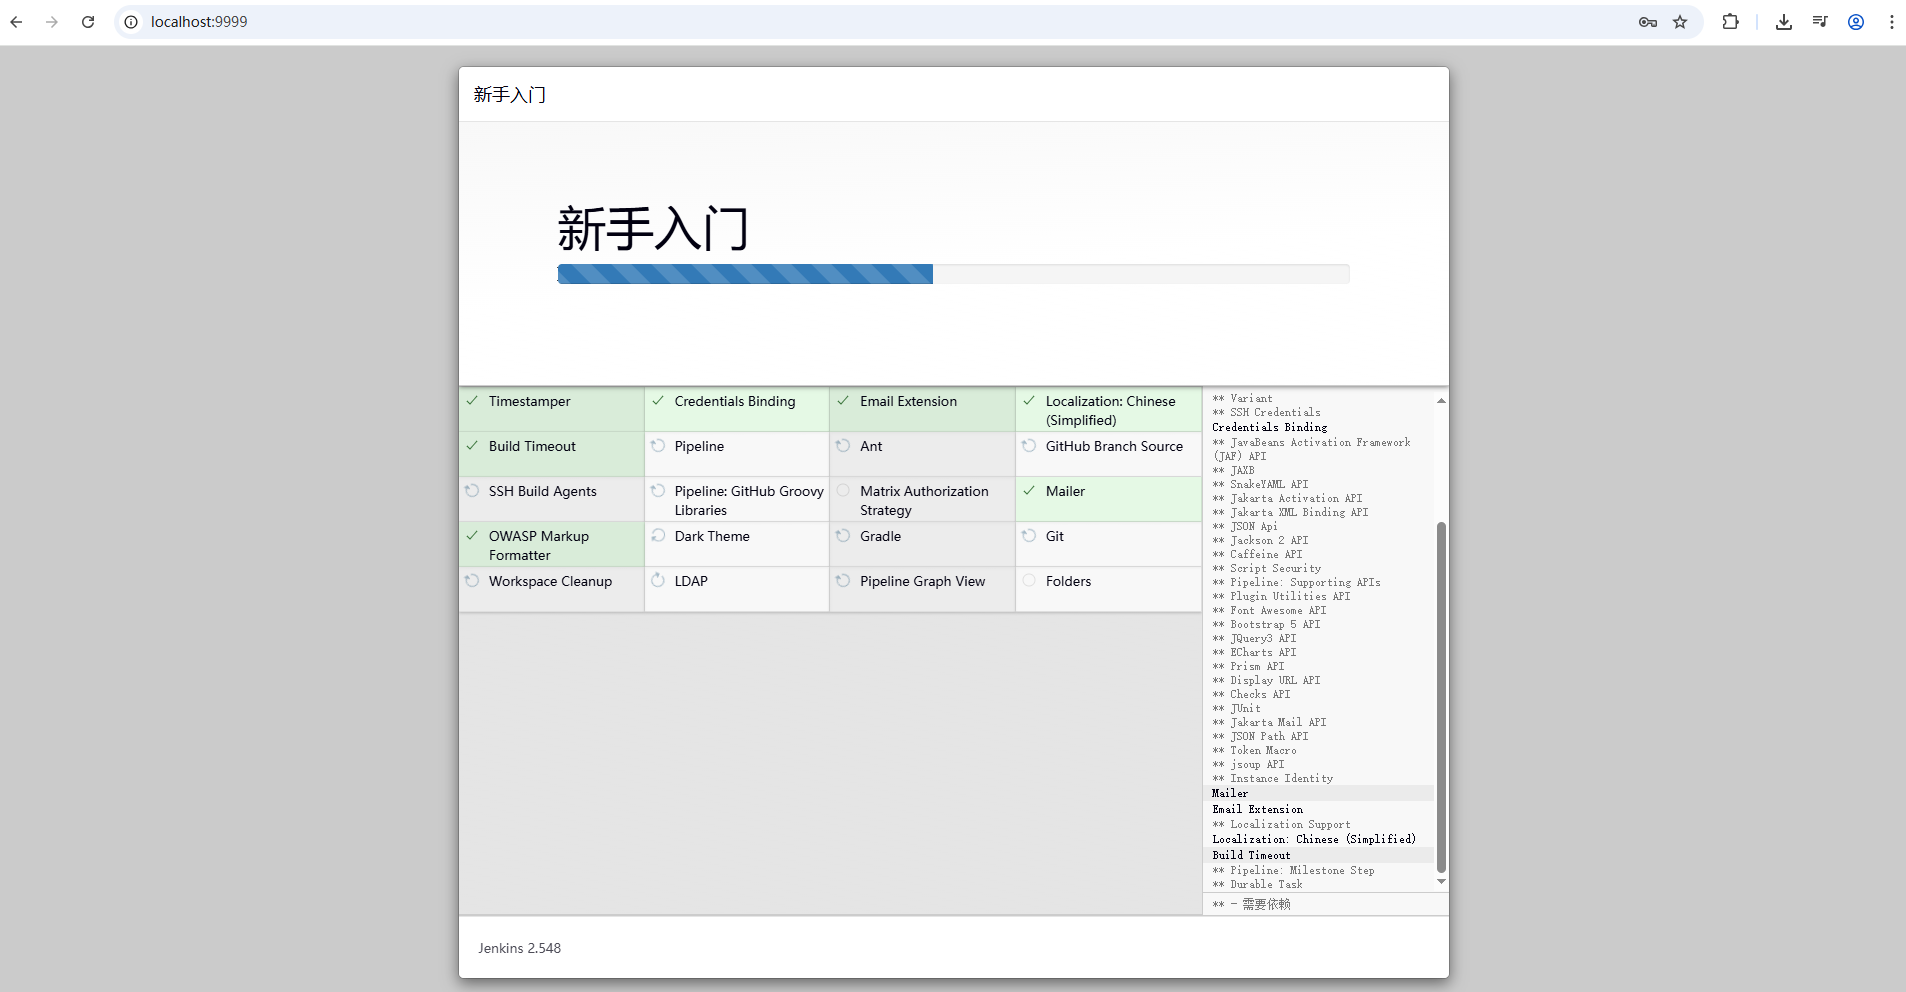Bookmark this page with the star icon
Image resolution: width=1906 pixels, height=992 pixels.
tap(1680, 22)
